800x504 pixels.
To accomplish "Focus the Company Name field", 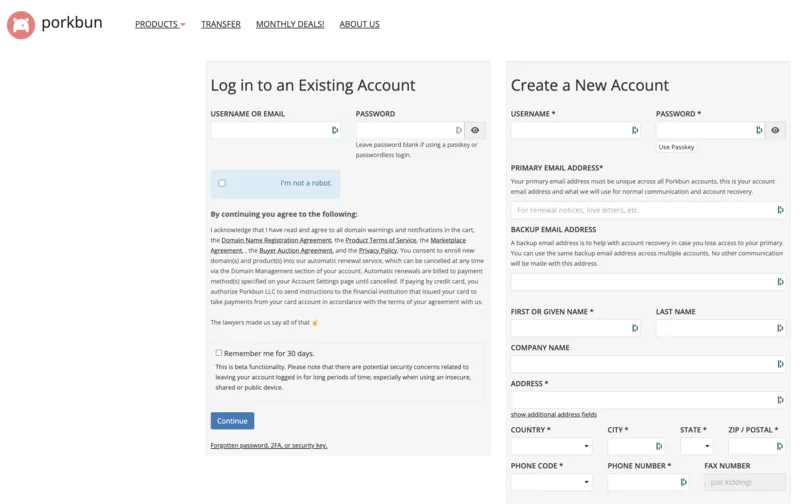I will coord(648,364).
